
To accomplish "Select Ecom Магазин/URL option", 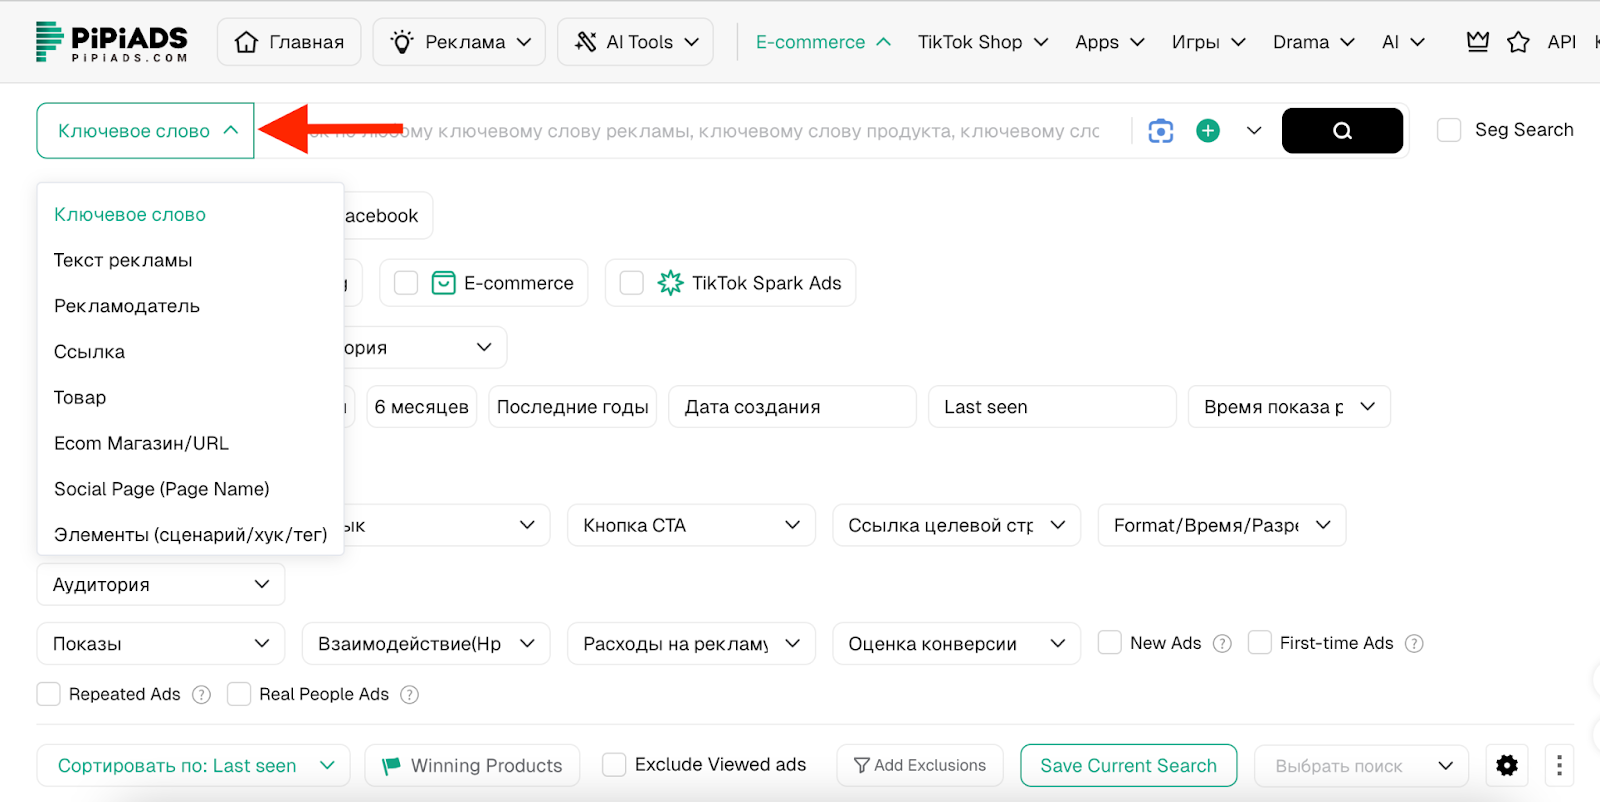I will click(190, 443).
